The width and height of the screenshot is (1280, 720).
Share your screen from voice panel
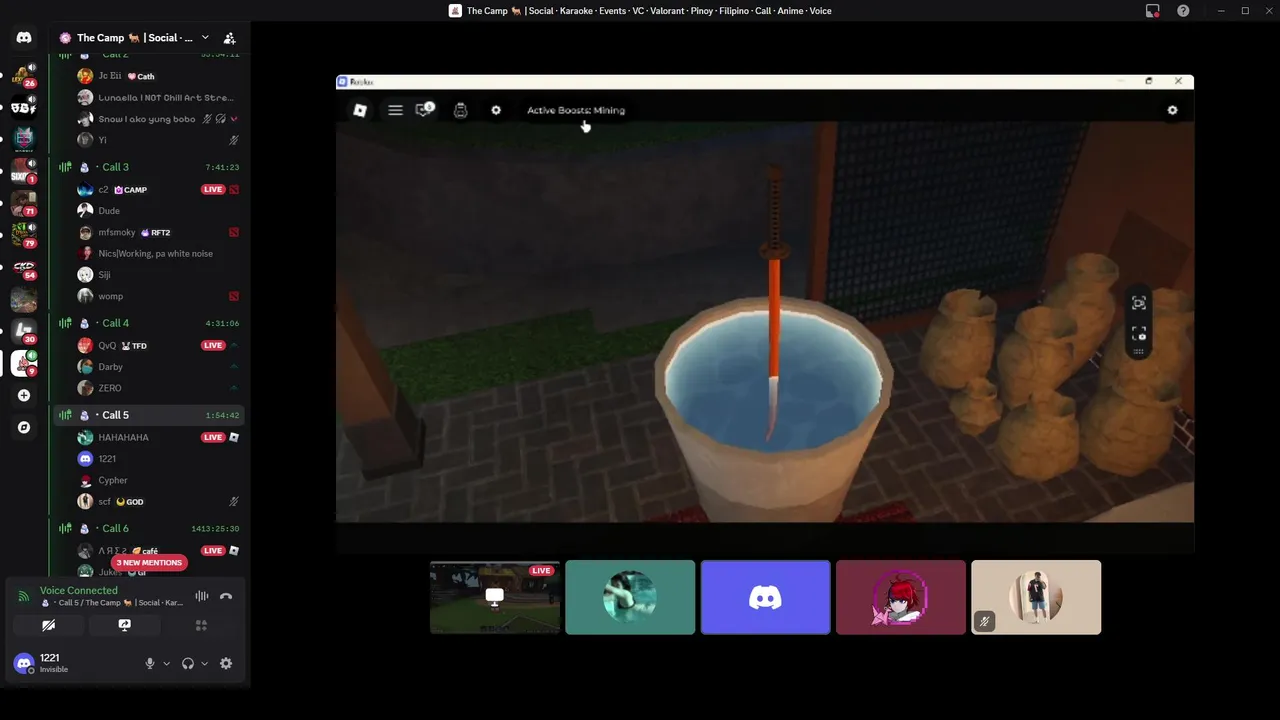[x=125, y=625]
